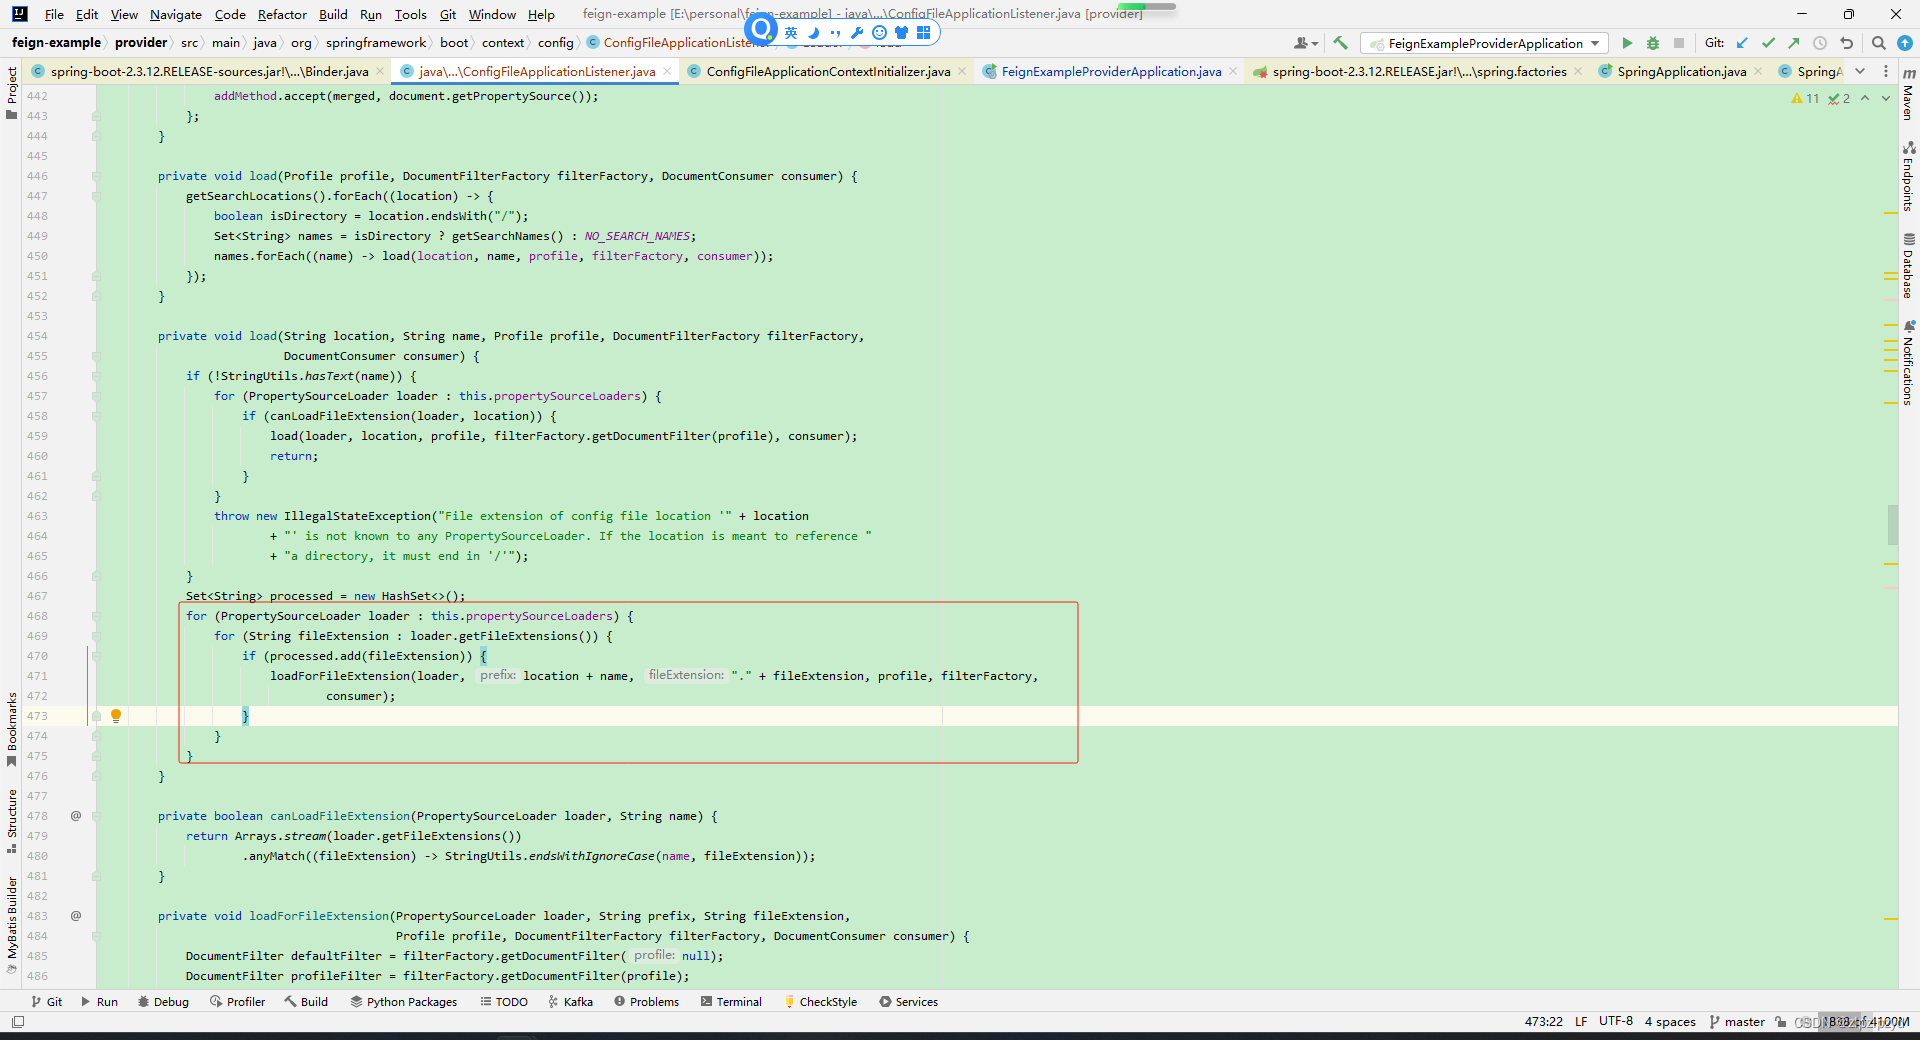Open the Database side panel
This screenshot has height=1040, width=1920.
(x=1909, y=266)
